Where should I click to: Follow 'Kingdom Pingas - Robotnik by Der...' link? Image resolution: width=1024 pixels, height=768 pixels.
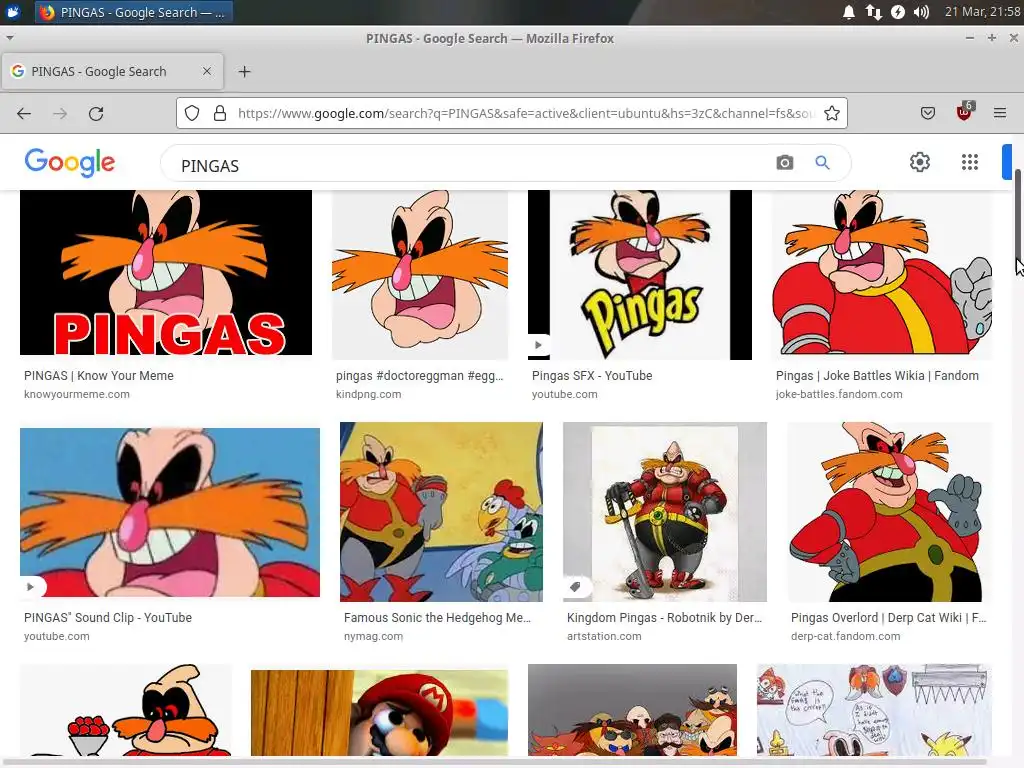(664, 617)
